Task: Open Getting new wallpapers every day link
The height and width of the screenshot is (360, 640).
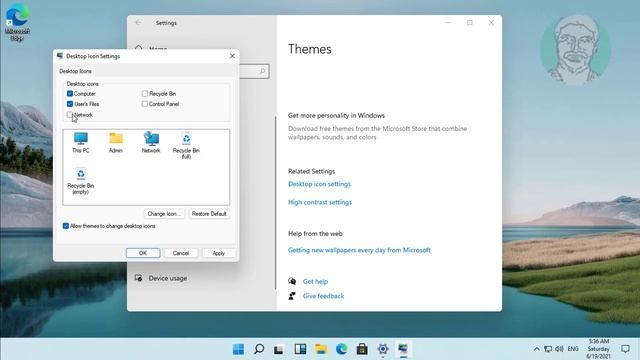Action: (x=359, y=250)
